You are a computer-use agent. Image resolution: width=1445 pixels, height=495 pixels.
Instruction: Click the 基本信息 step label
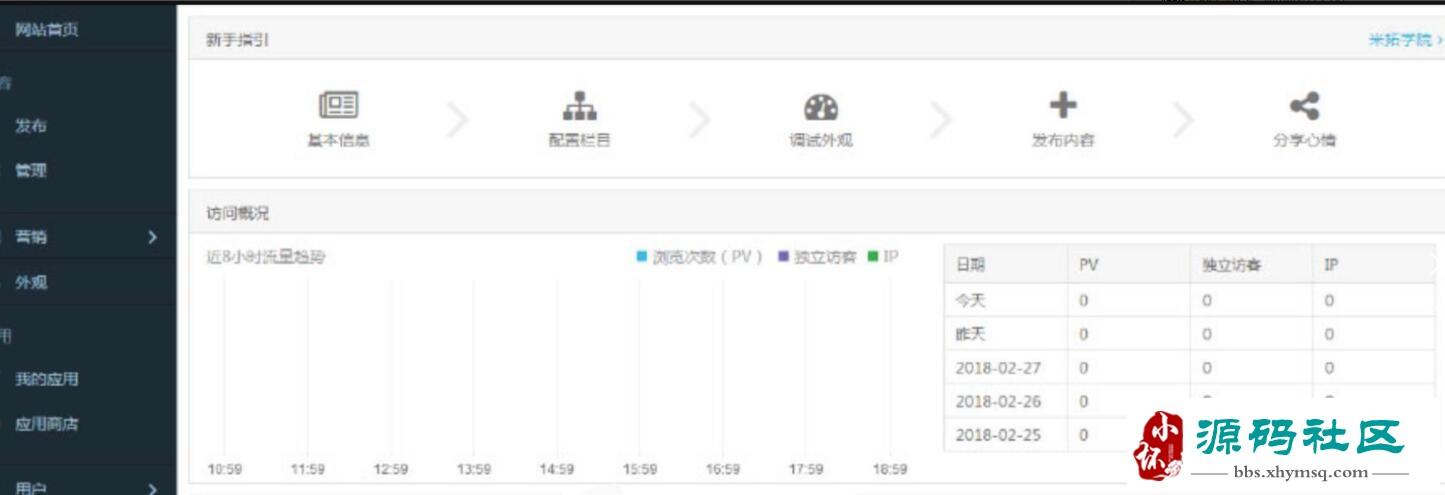point(338,140)
